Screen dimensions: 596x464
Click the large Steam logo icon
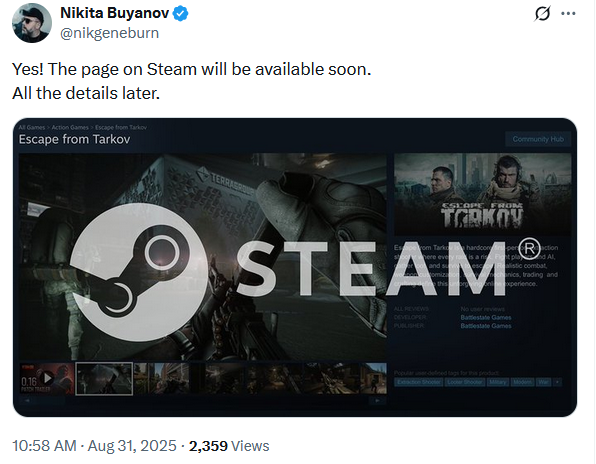point(138,272)
